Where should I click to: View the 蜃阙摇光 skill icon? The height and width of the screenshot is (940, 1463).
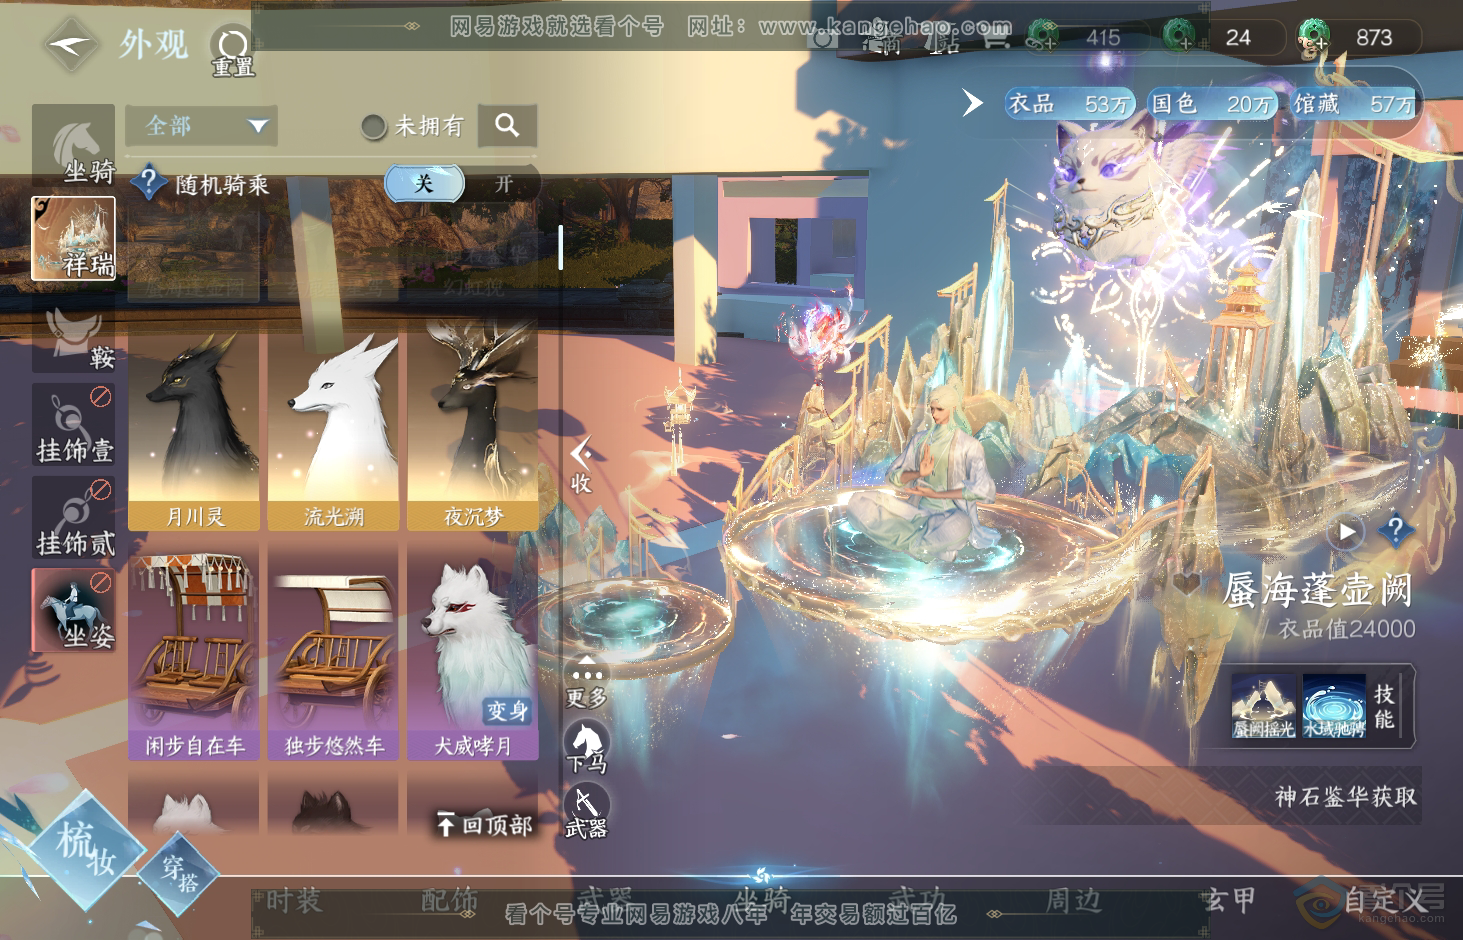coord(1264,706)
